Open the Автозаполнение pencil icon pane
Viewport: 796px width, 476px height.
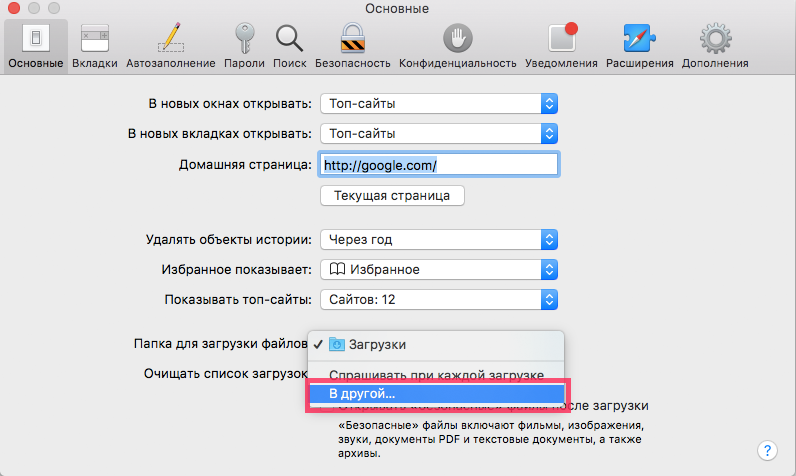pyautogui.click(x=171, y=45)
